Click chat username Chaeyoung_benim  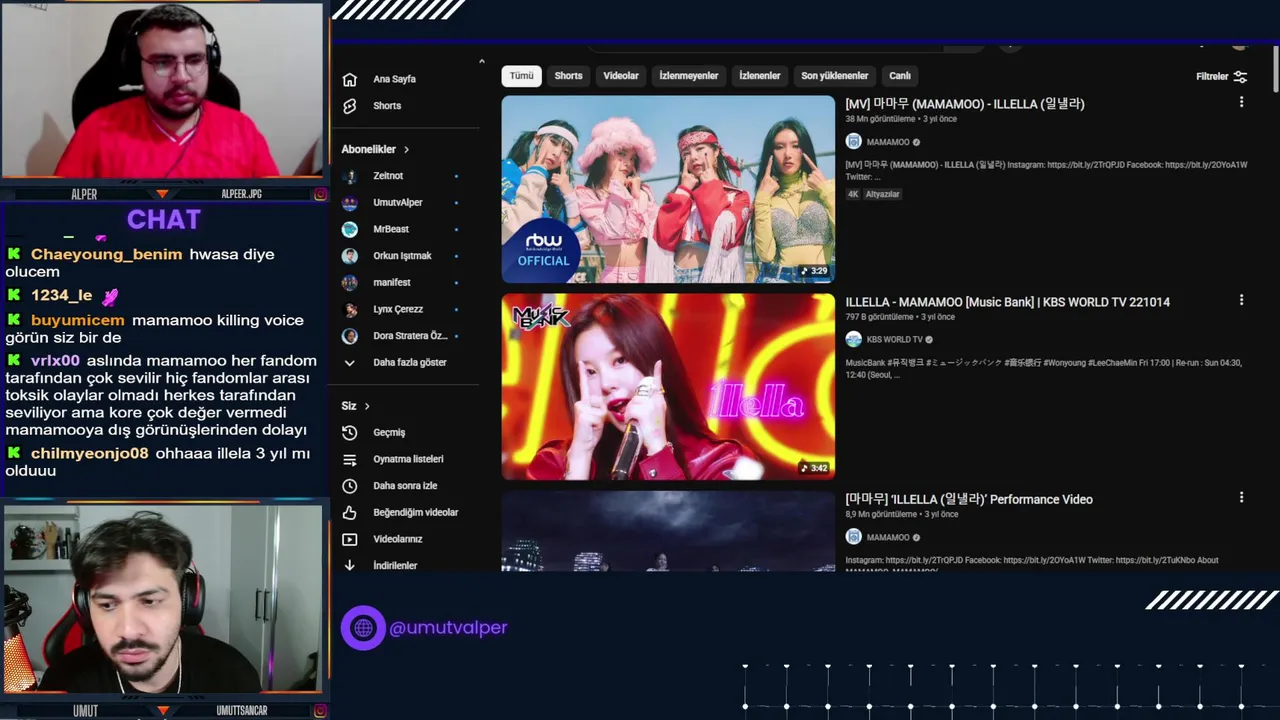click(107, 255)
